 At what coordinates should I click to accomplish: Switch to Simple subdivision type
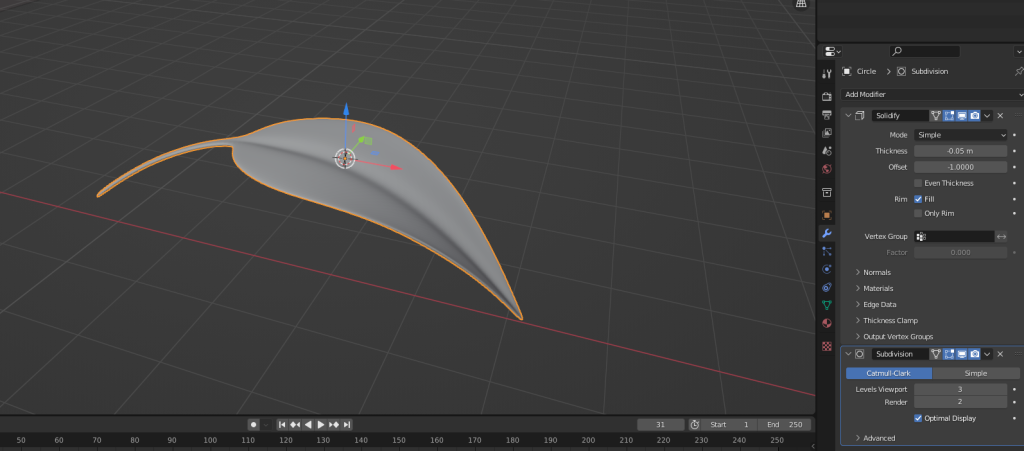[975, 373]
